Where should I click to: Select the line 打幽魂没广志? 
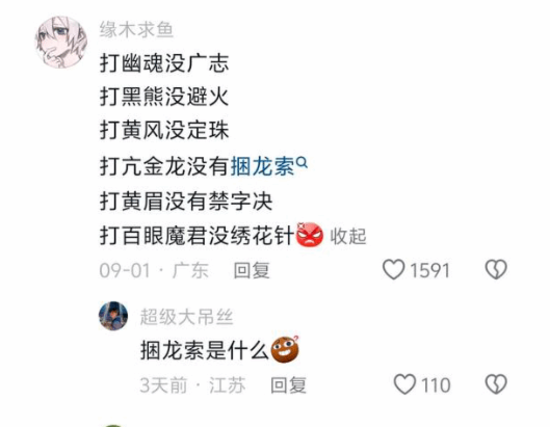pos(165,64)
